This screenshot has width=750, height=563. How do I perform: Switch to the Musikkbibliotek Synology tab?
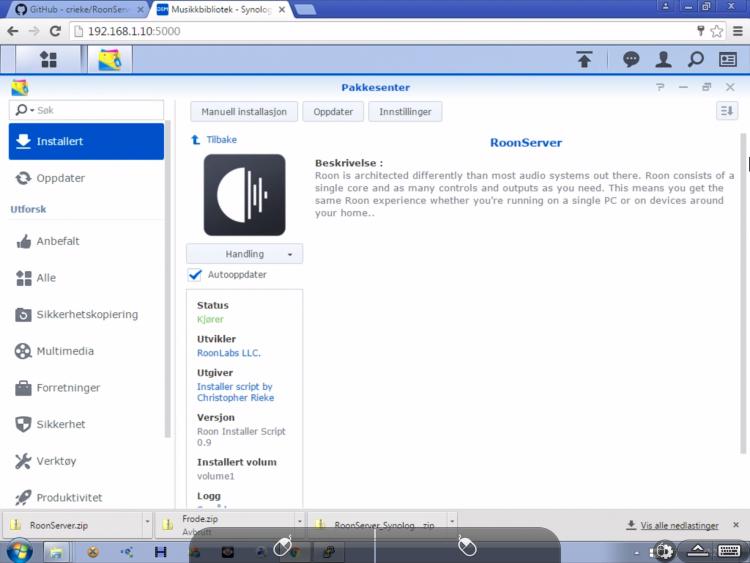222,10
